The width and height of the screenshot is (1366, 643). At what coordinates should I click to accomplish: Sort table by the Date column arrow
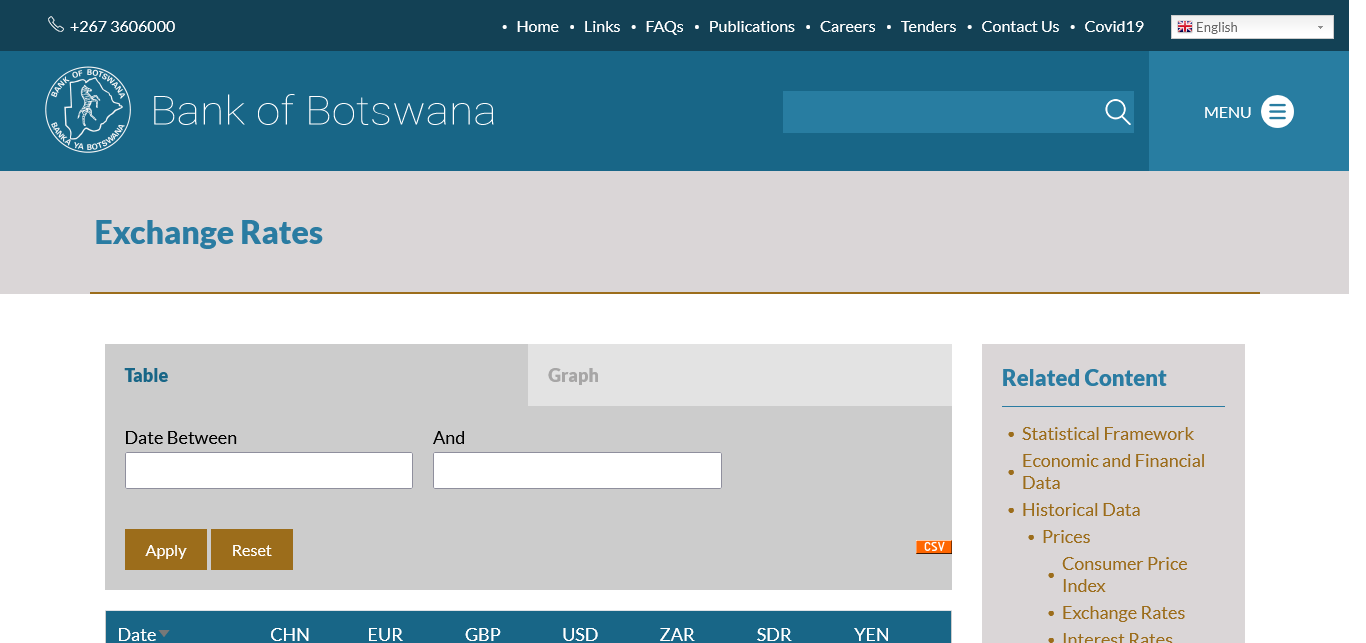coord(164,633)
